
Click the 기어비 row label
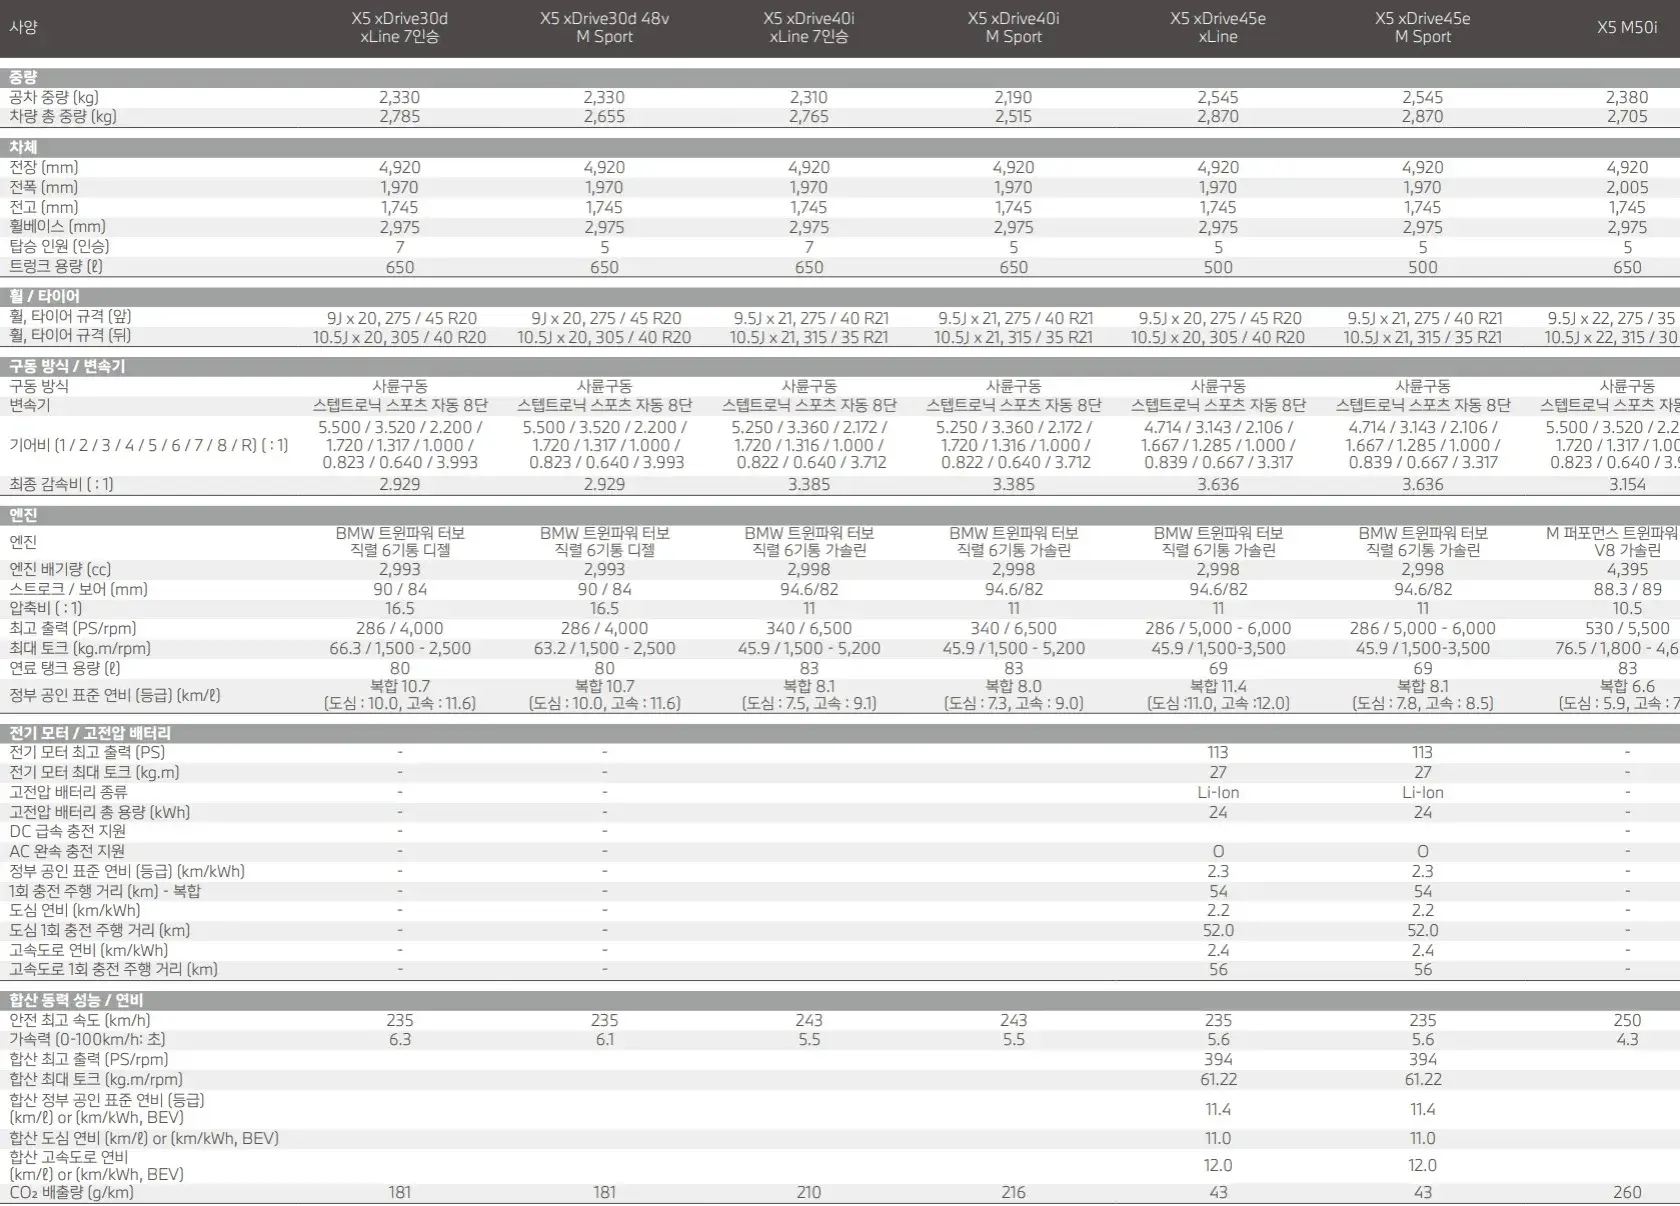(148, 445)
